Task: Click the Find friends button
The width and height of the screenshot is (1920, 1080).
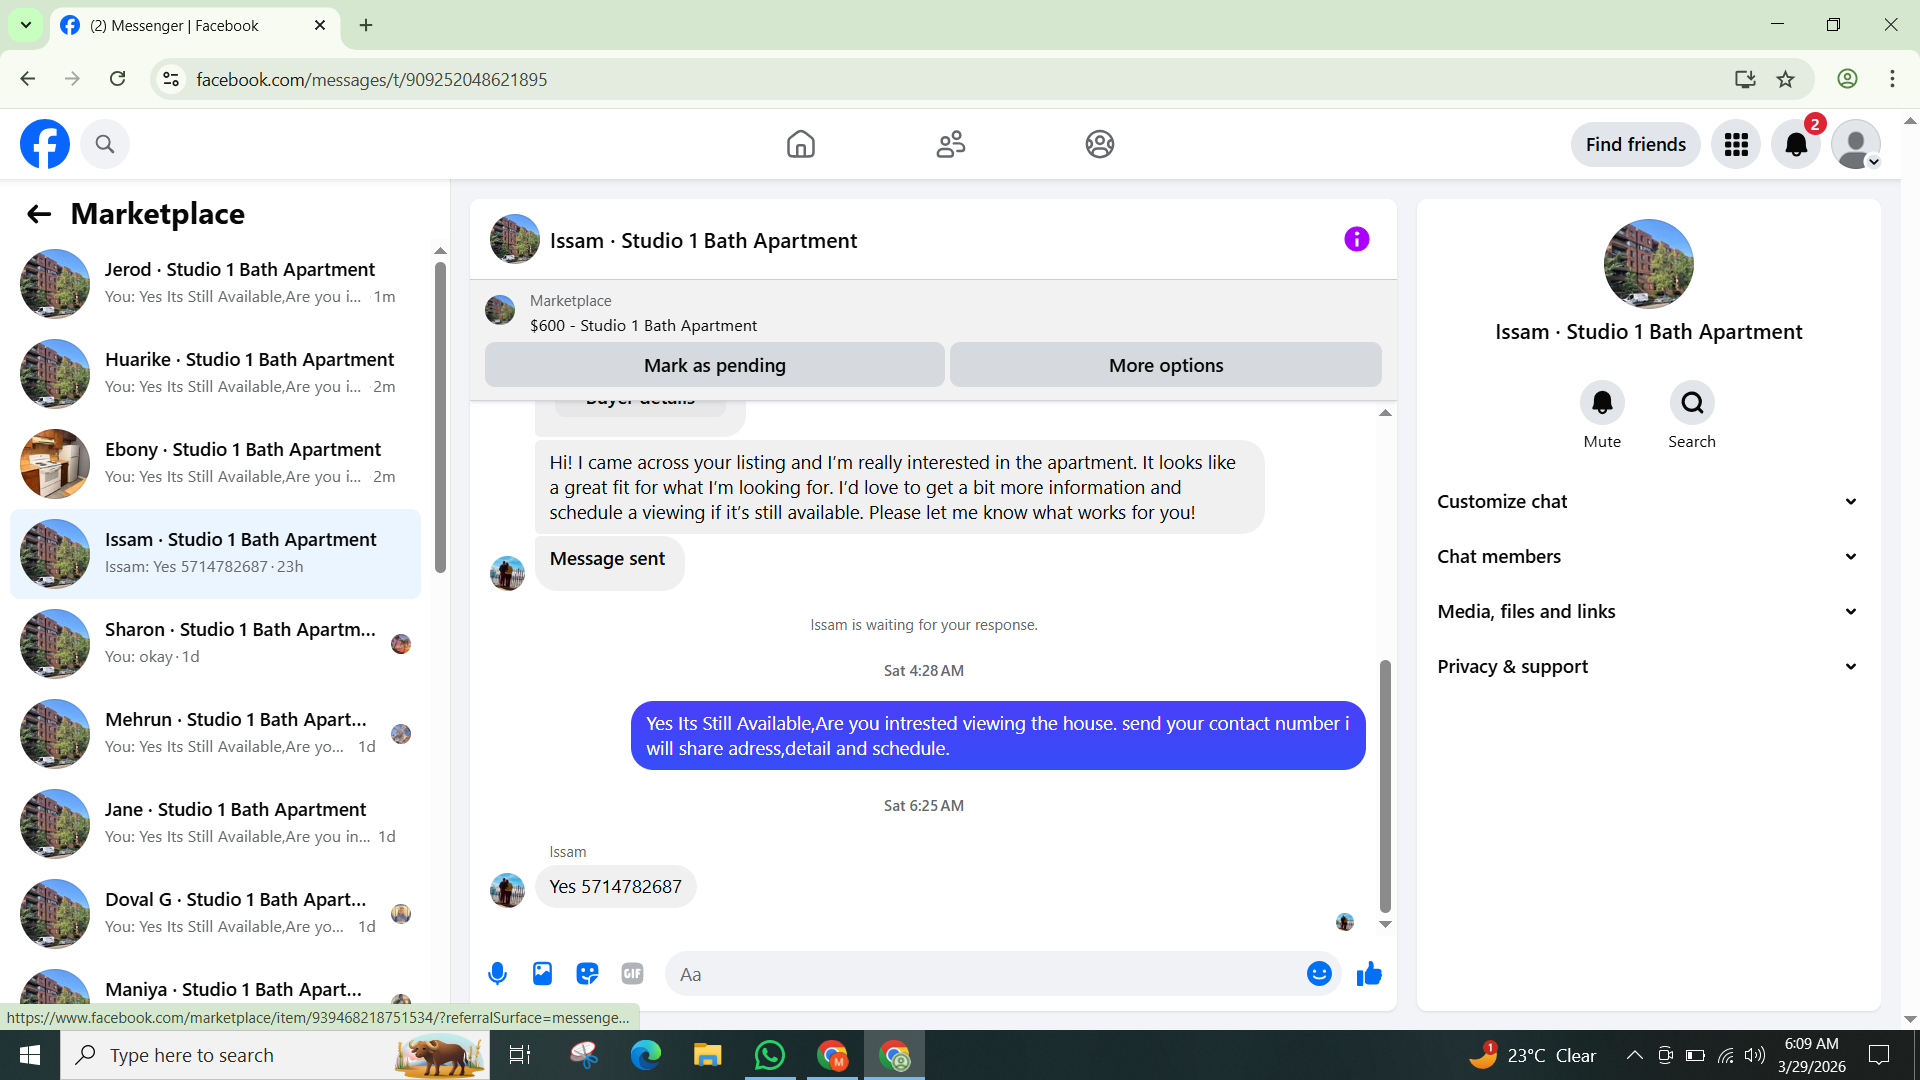Action: click(x=1635, y=145)
